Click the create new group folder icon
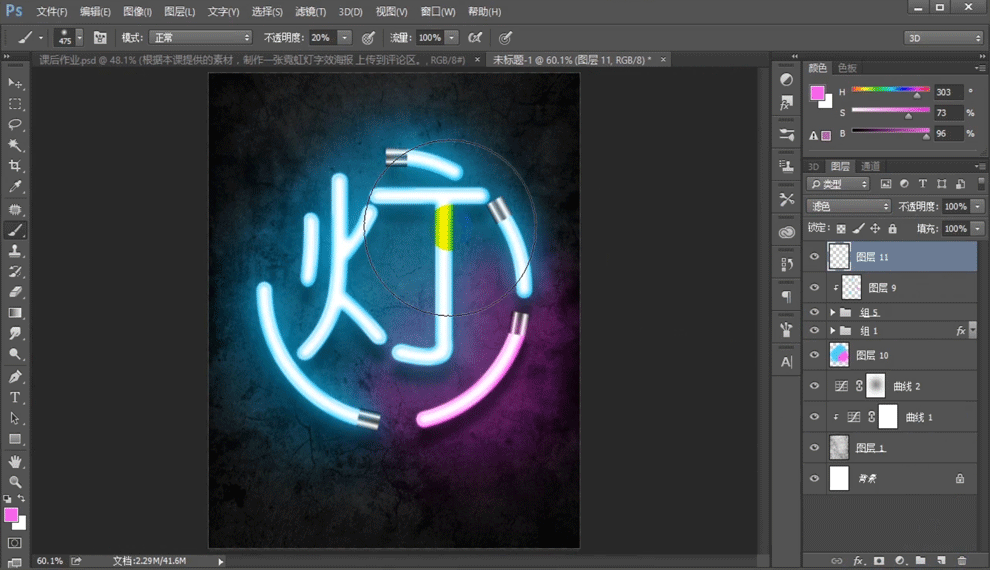990x570 pixels. [x=921, y=561]
